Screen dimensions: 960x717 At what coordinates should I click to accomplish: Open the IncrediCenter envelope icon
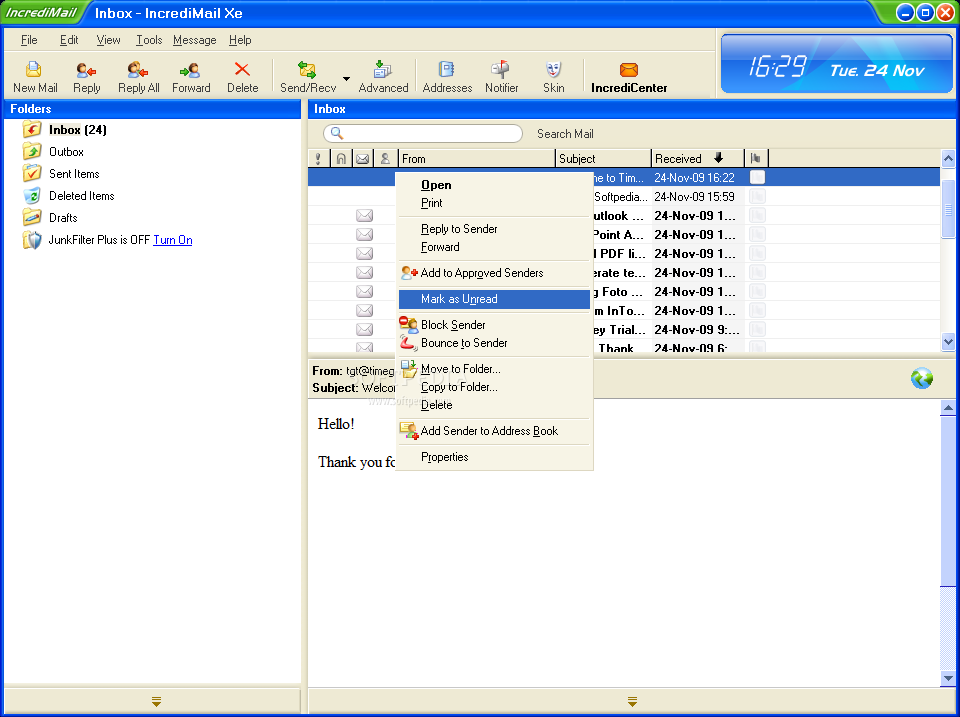[629, 70]
